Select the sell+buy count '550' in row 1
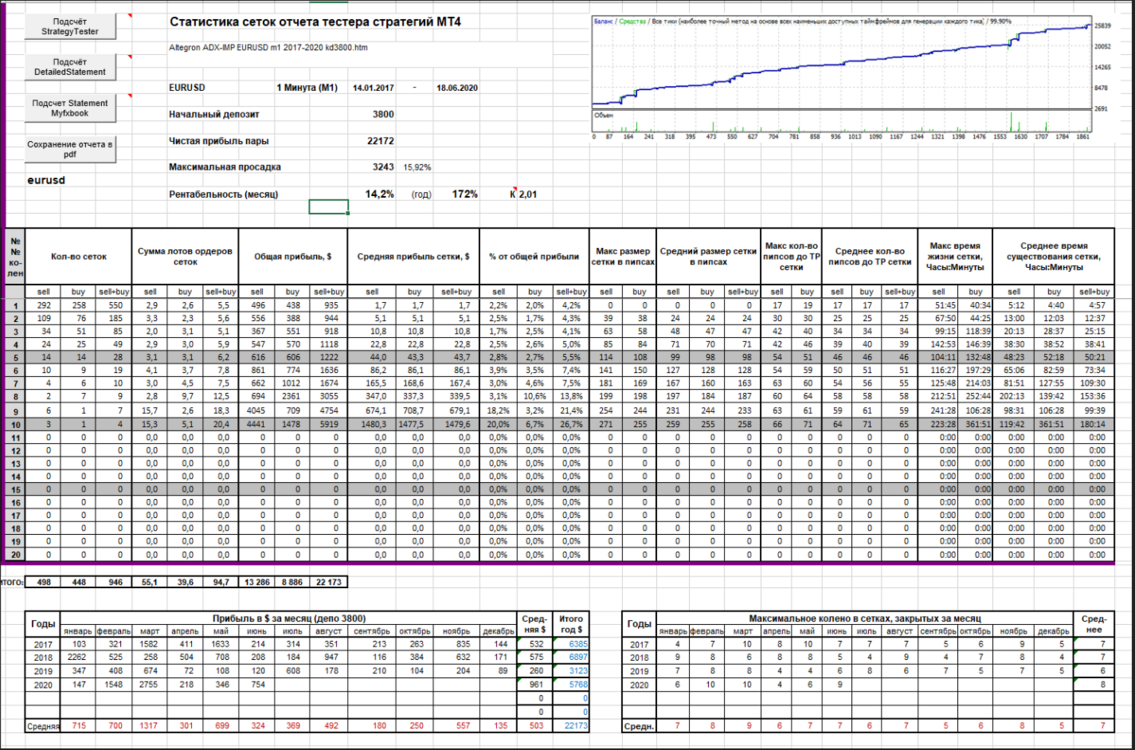Screen dimensions: 1135x750 pos(114,306)
